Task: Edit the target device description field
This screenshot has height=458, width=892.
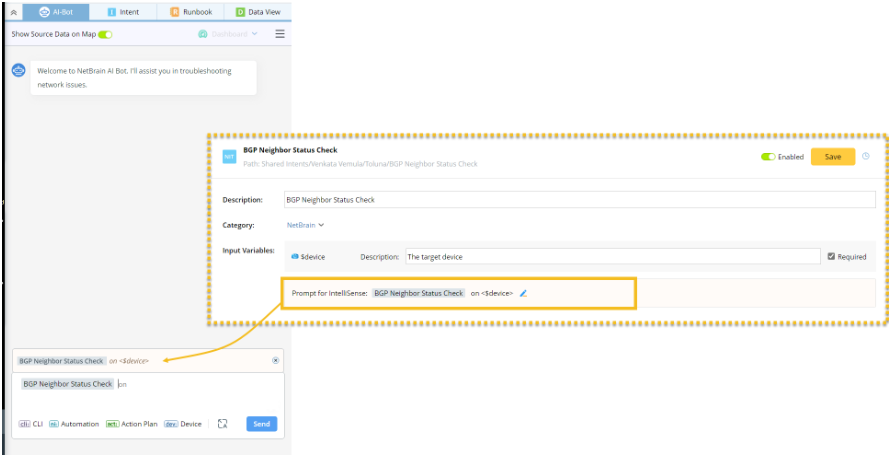Action: tap(613, 257)
